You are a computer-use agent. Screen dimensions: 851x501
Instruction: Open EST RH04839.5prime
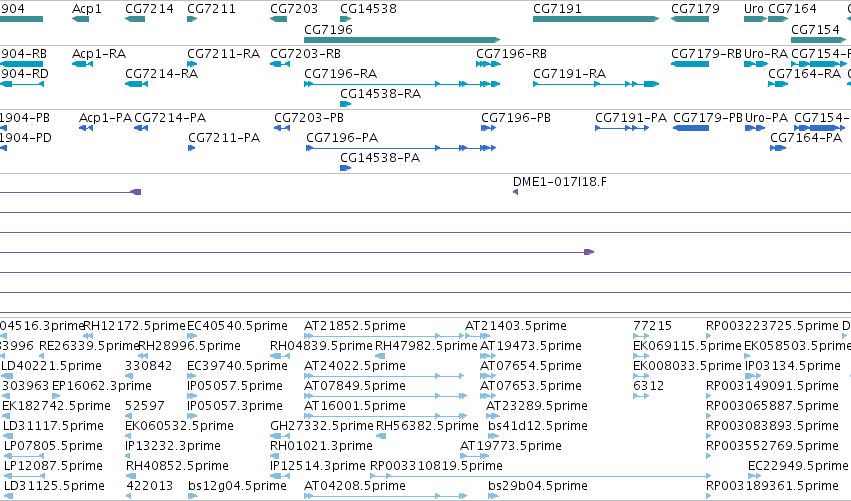(321, 346)
